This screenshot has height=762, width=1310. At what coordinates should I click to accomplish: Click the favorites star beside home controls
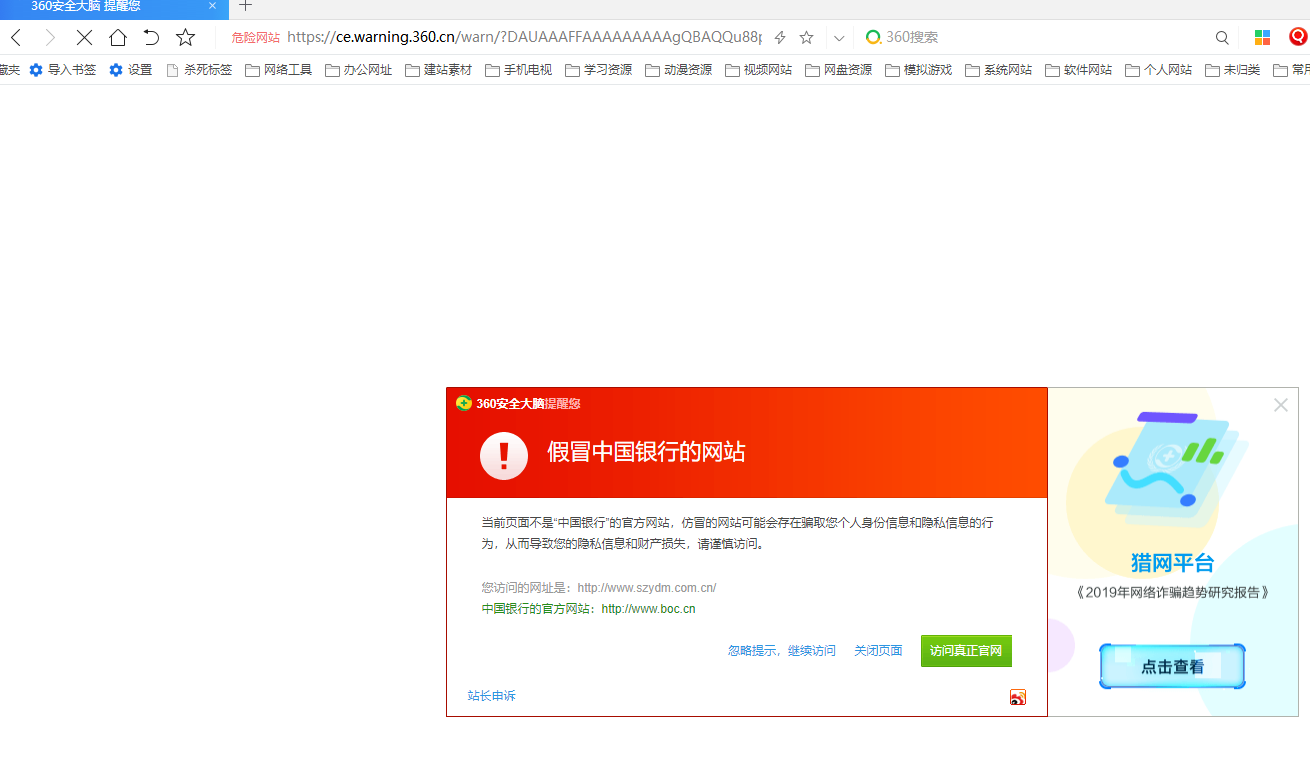(x=185, y=38)
